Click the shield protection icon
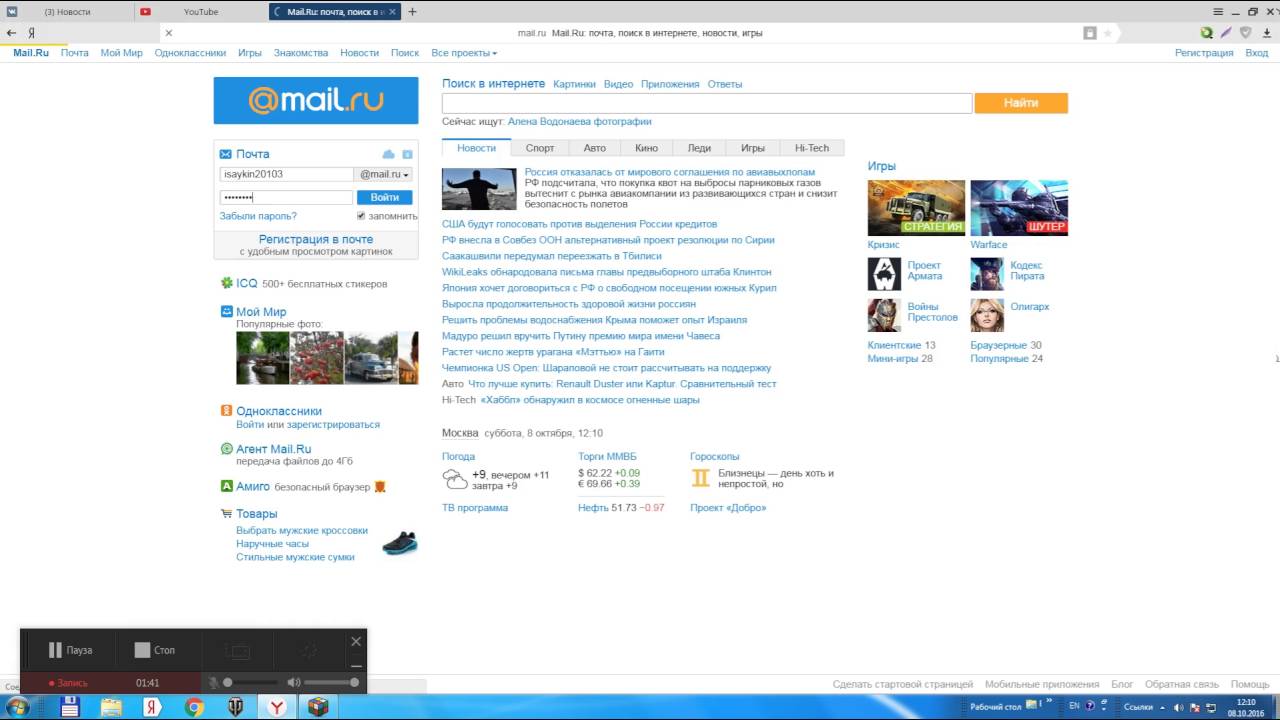Screen dimensions: 1280x720 pos(1245,33)
